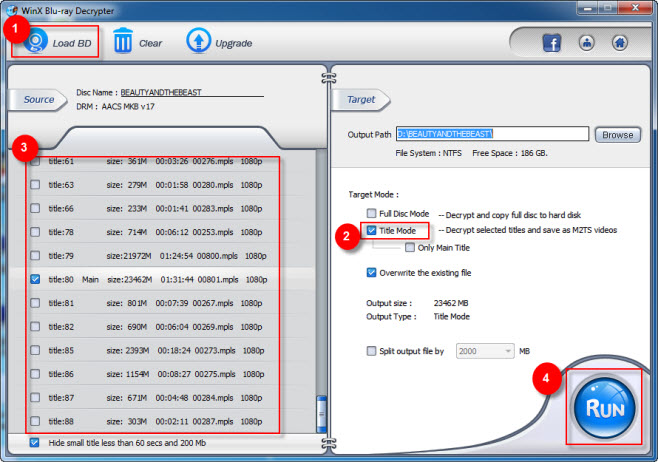
Task: Select the Output Path text field
Action: 492,134
